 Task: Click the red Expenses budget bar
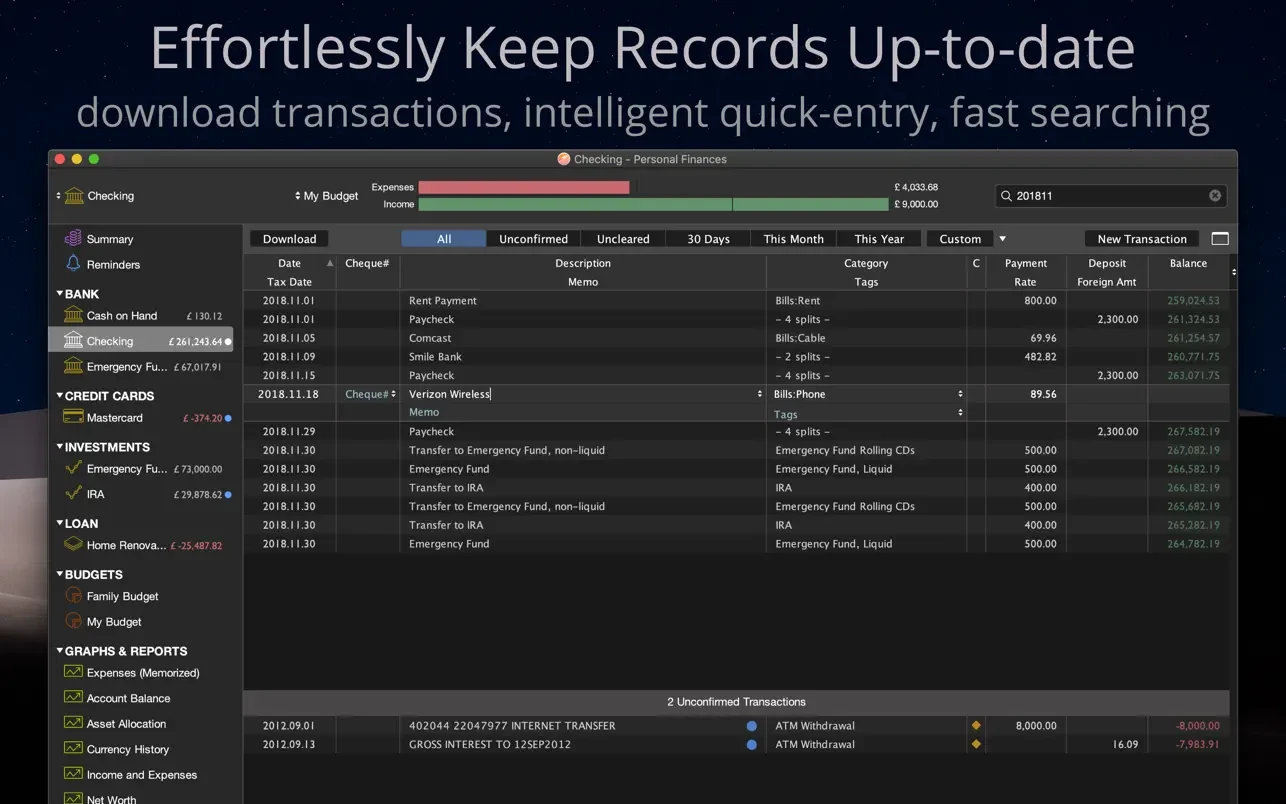pos(523,187)
